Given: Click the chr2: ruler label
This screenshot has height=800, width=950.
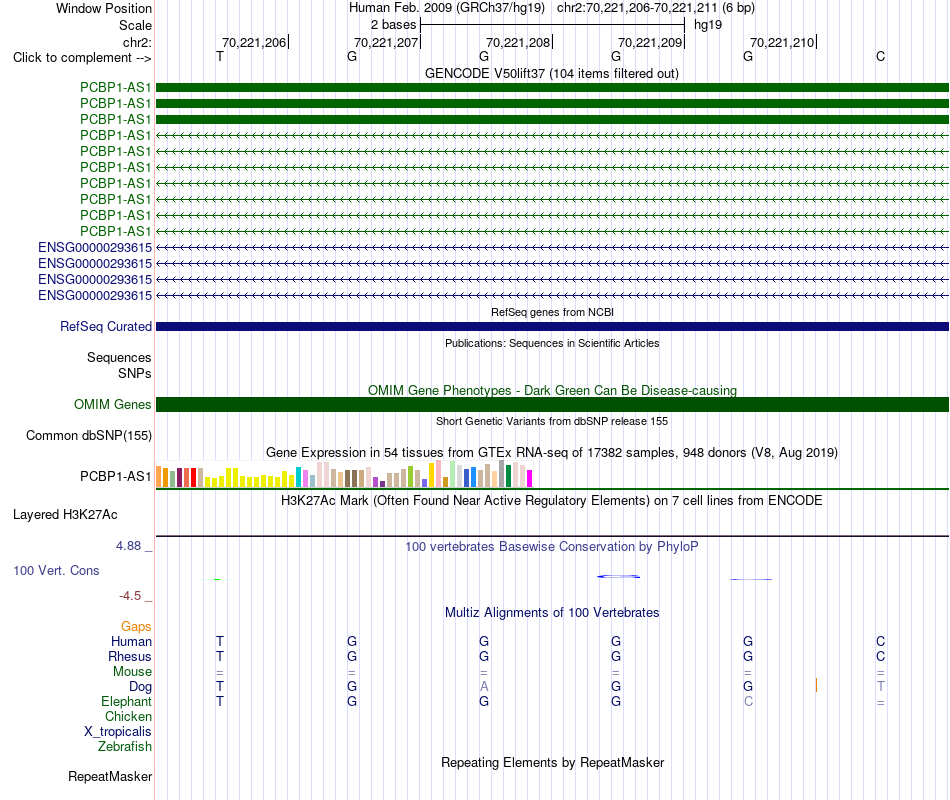Looking at the screenshot, I should [137, 42].
